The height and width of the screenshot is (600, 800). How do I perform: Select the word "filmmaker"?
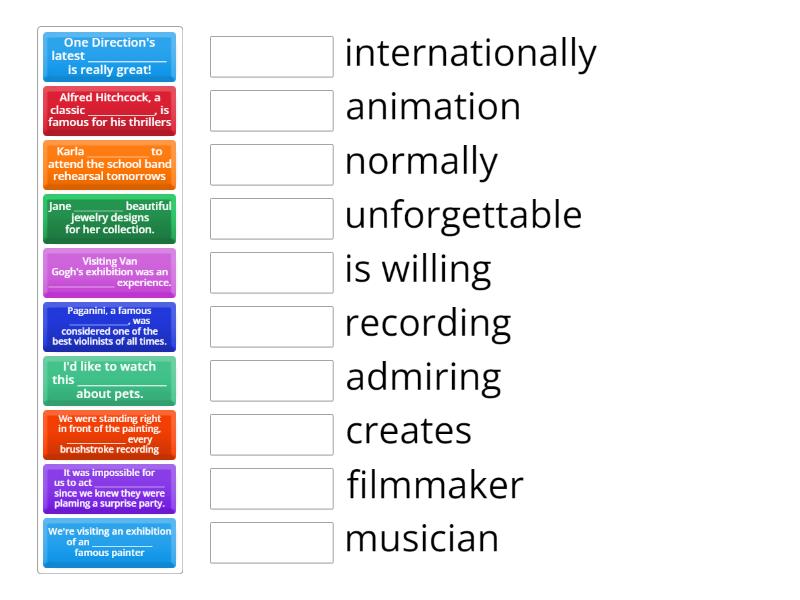tap(432, 485)
